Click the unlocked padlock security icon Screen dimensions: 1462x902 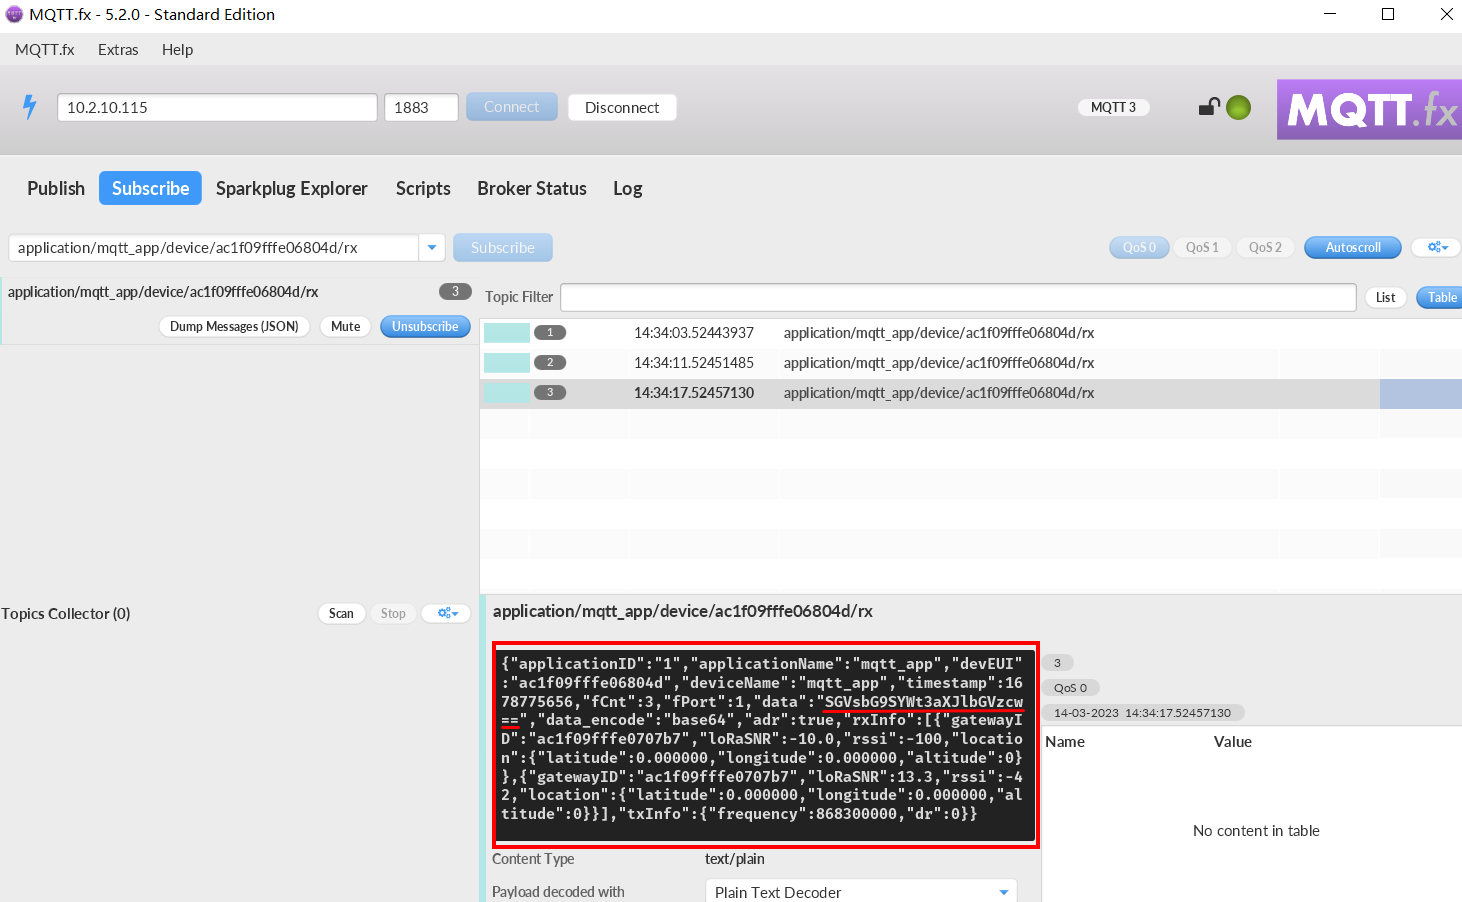[x=1209, y=107]
